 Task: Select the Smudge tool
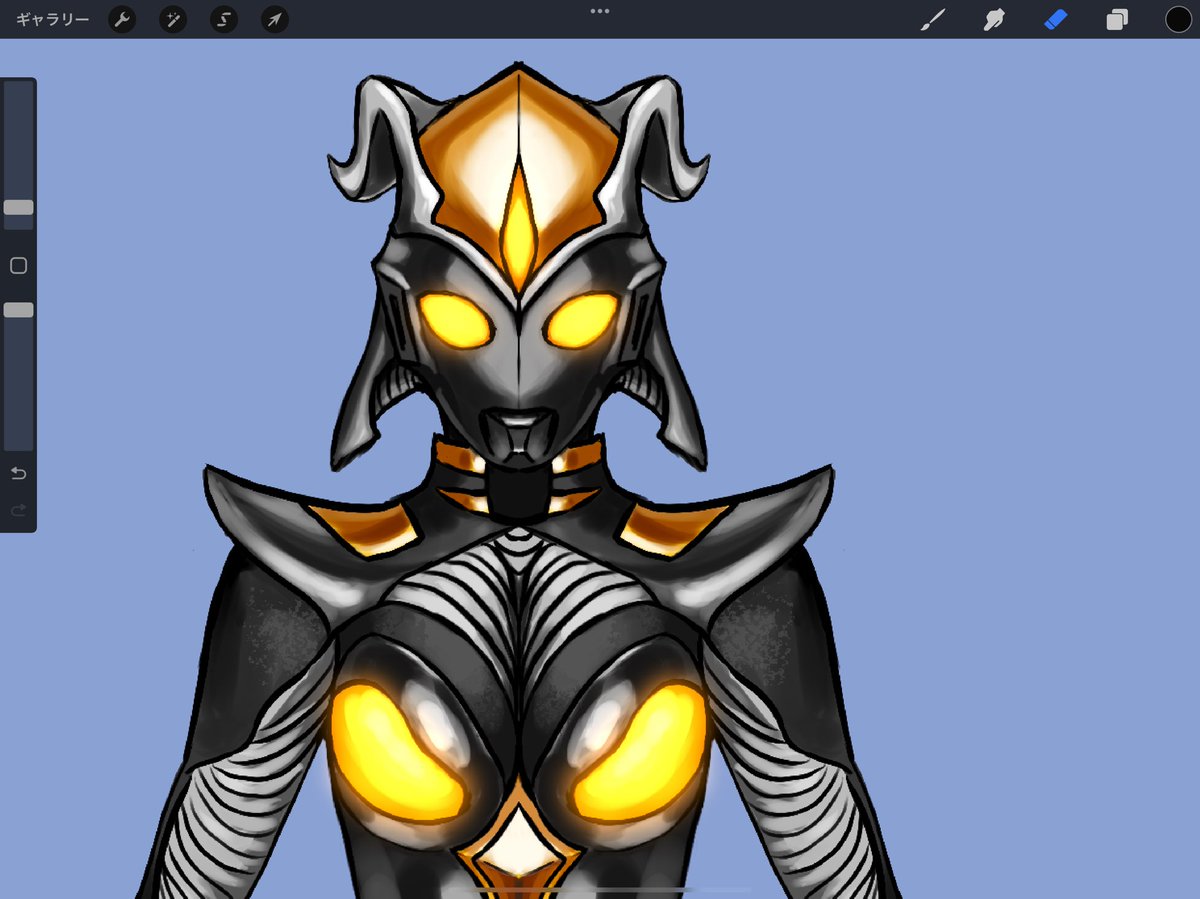point(994,19)
